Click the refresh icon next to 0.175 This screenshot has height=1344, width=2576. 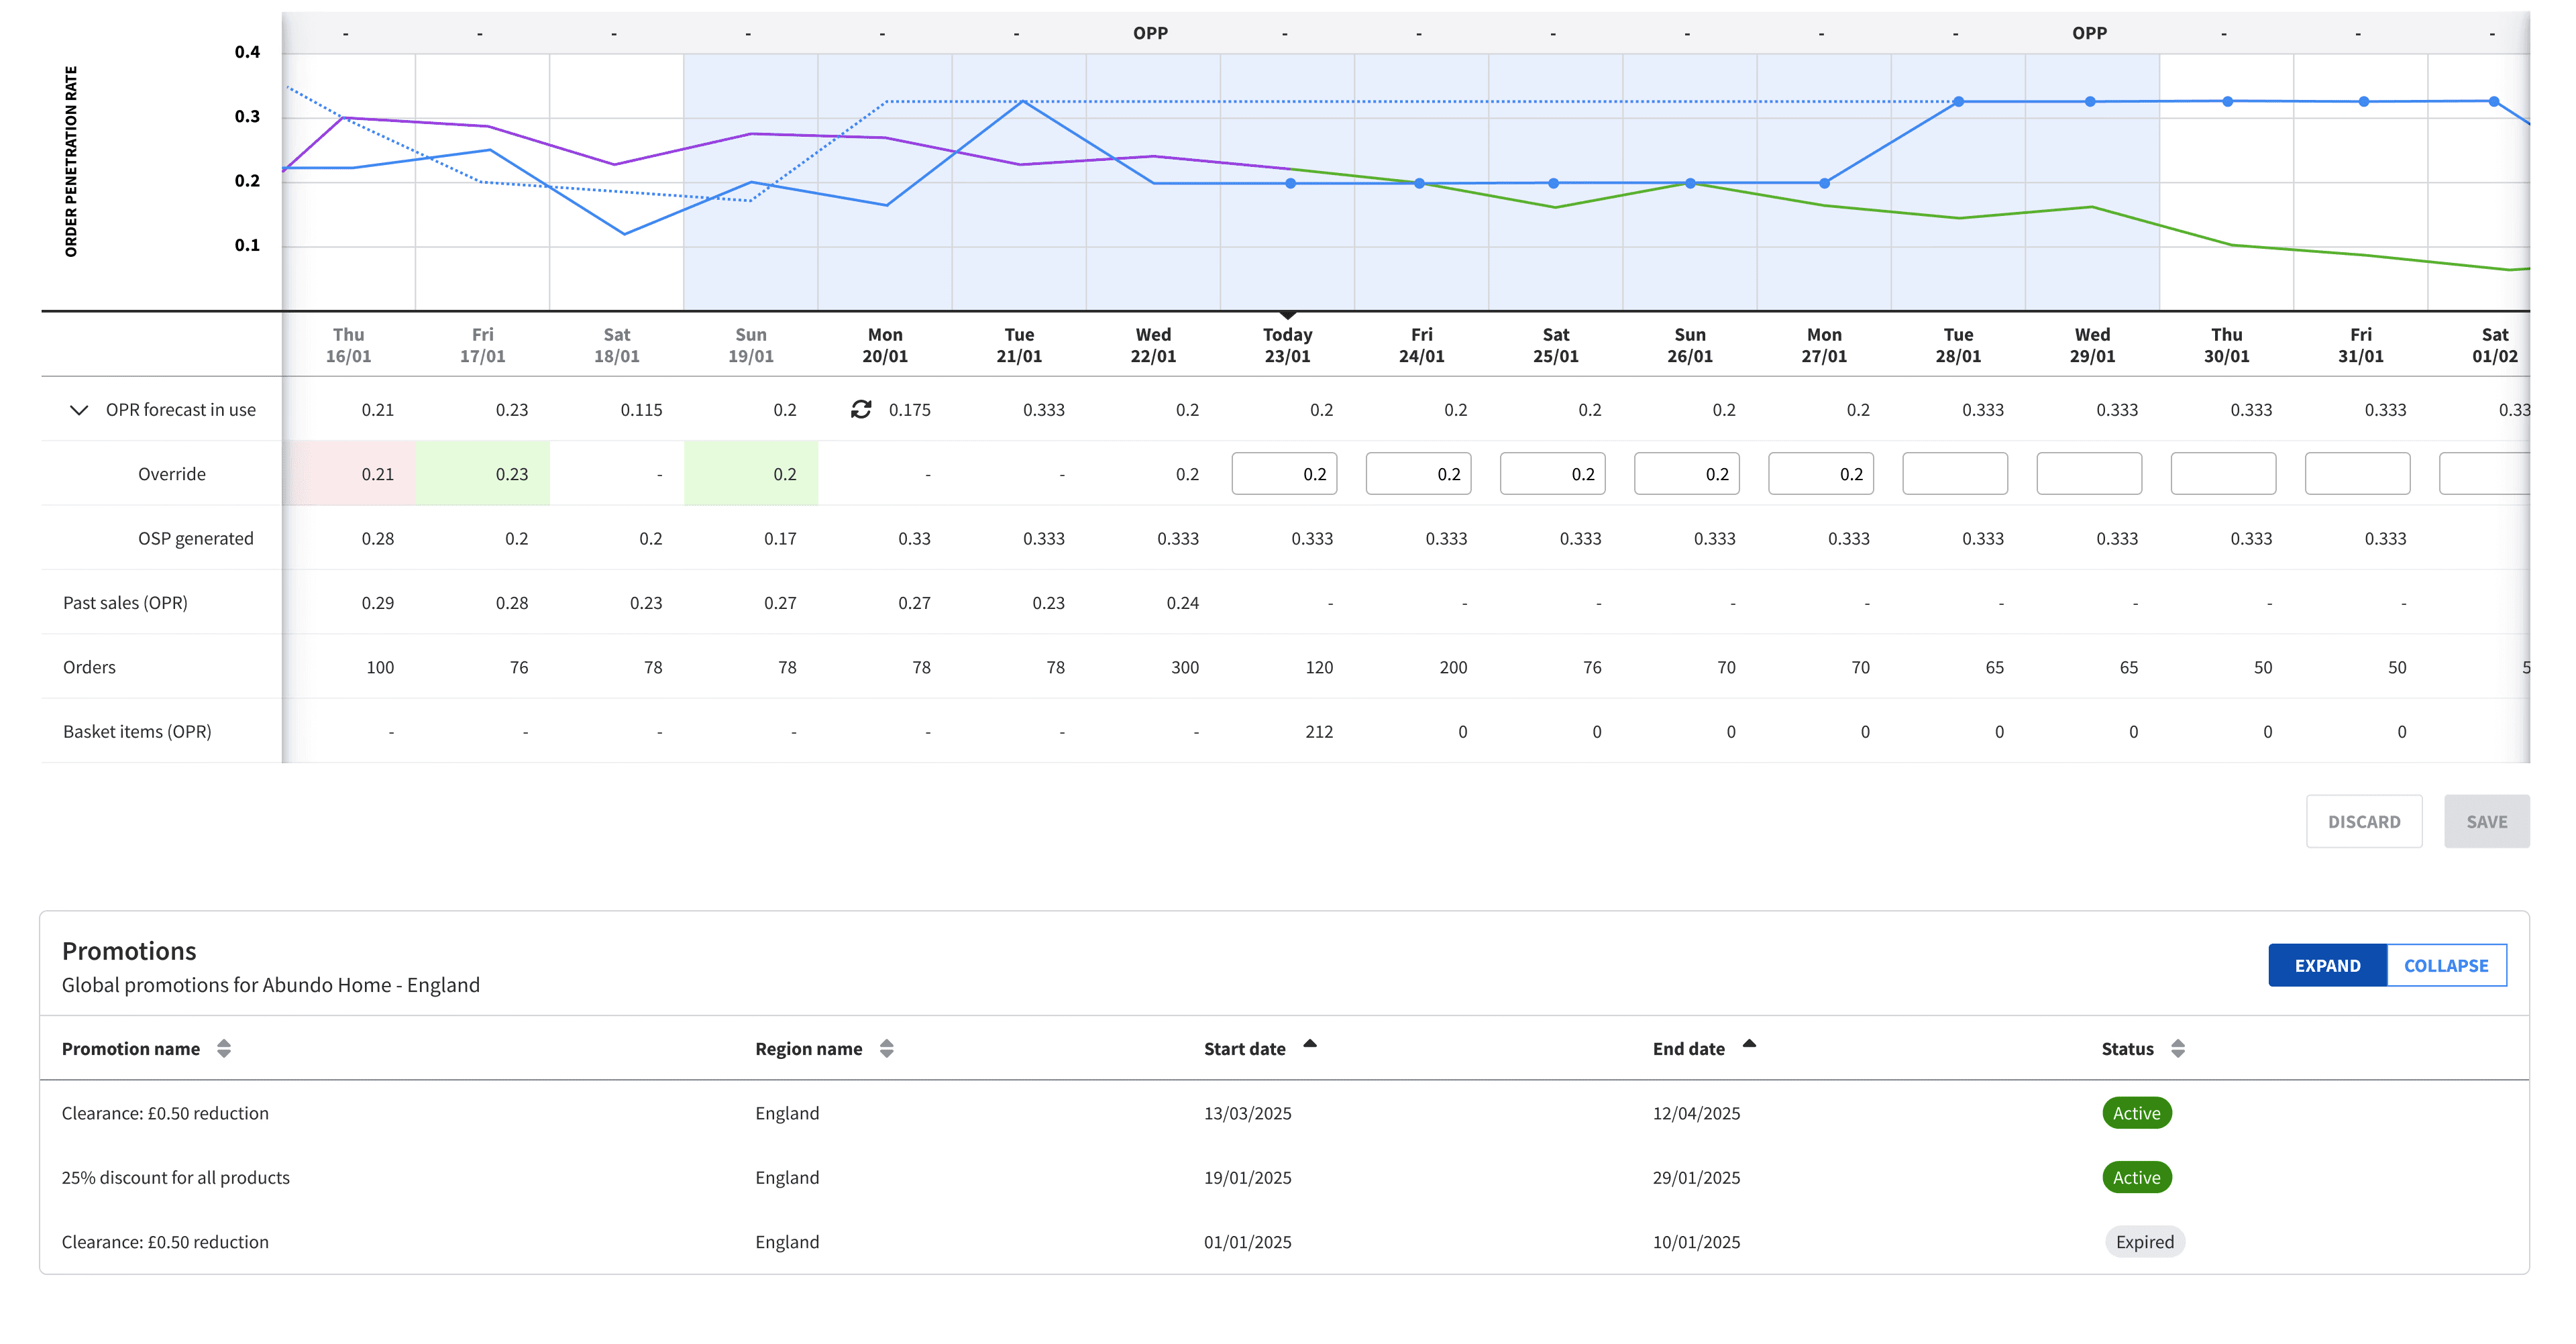point(861,409)
